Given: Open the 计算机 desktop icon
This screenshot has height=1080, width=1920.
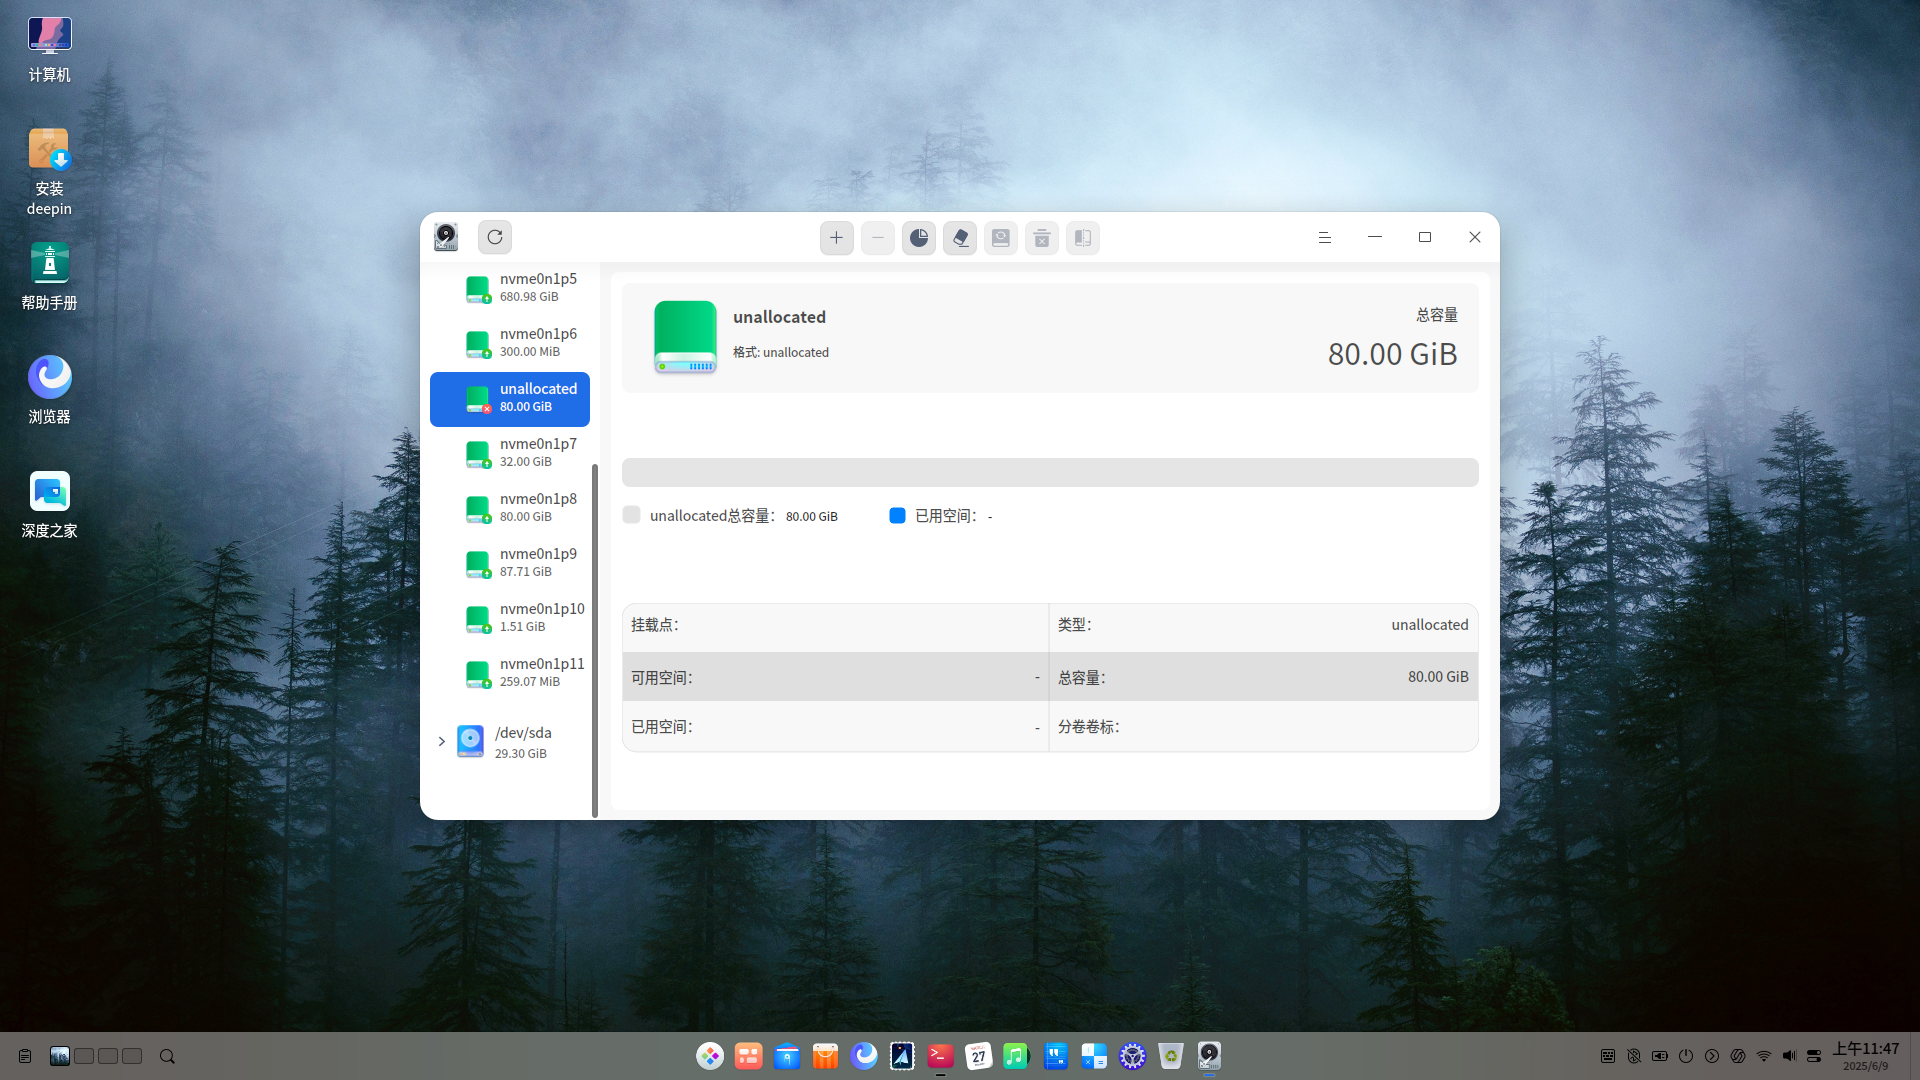Looking at the screenshot, I should pos(49,50).
